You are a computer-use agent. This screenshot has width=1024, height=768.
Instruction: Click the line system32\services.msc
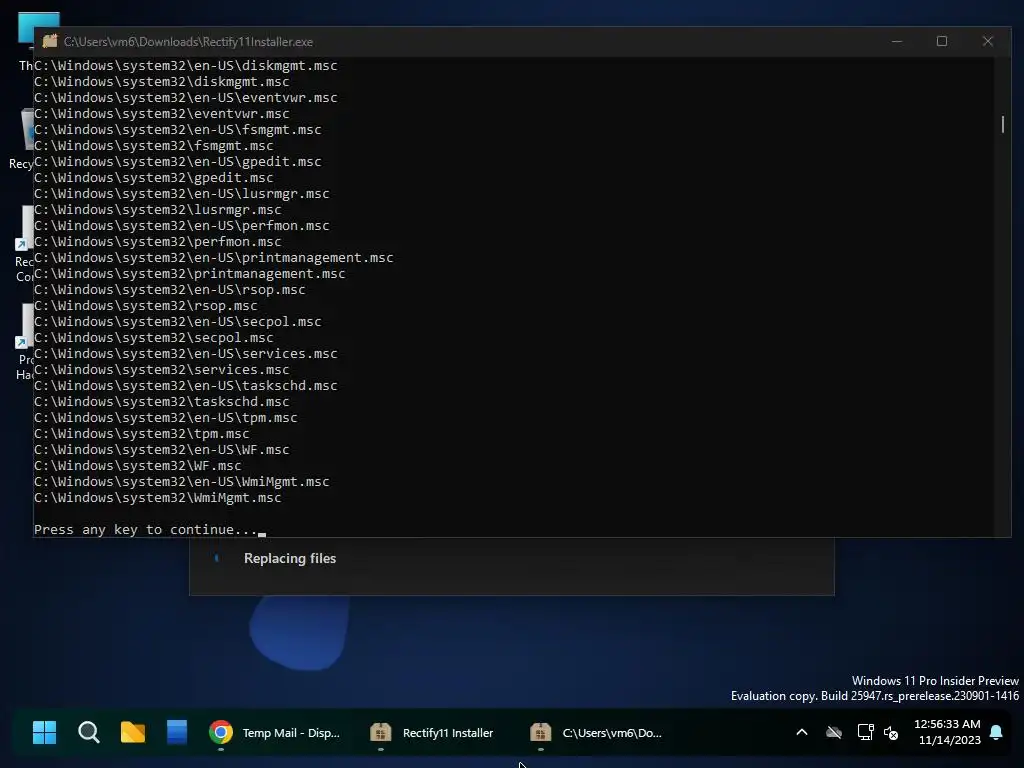coord(161,370)
